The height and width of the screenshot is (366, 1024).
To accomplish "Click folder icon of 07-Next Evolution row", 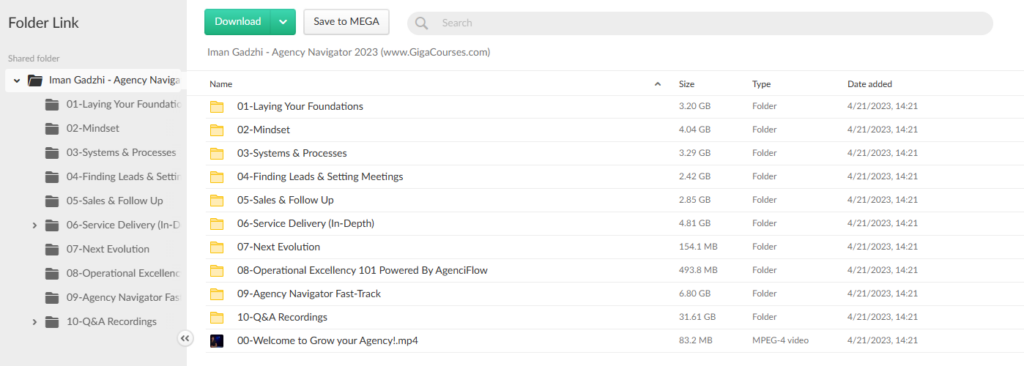I will point(217,248).
